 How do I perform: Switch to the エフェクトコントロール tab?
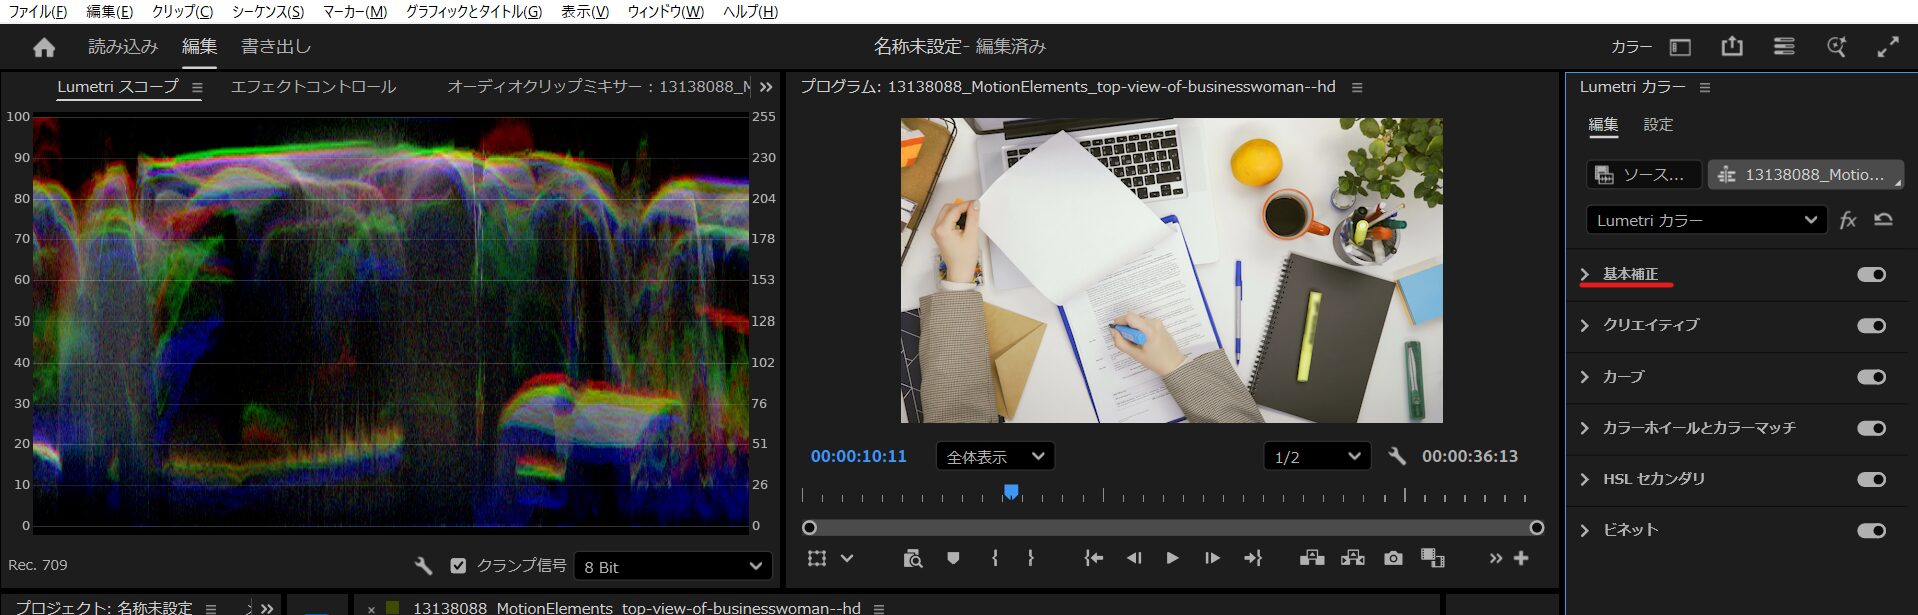(313, 87)
